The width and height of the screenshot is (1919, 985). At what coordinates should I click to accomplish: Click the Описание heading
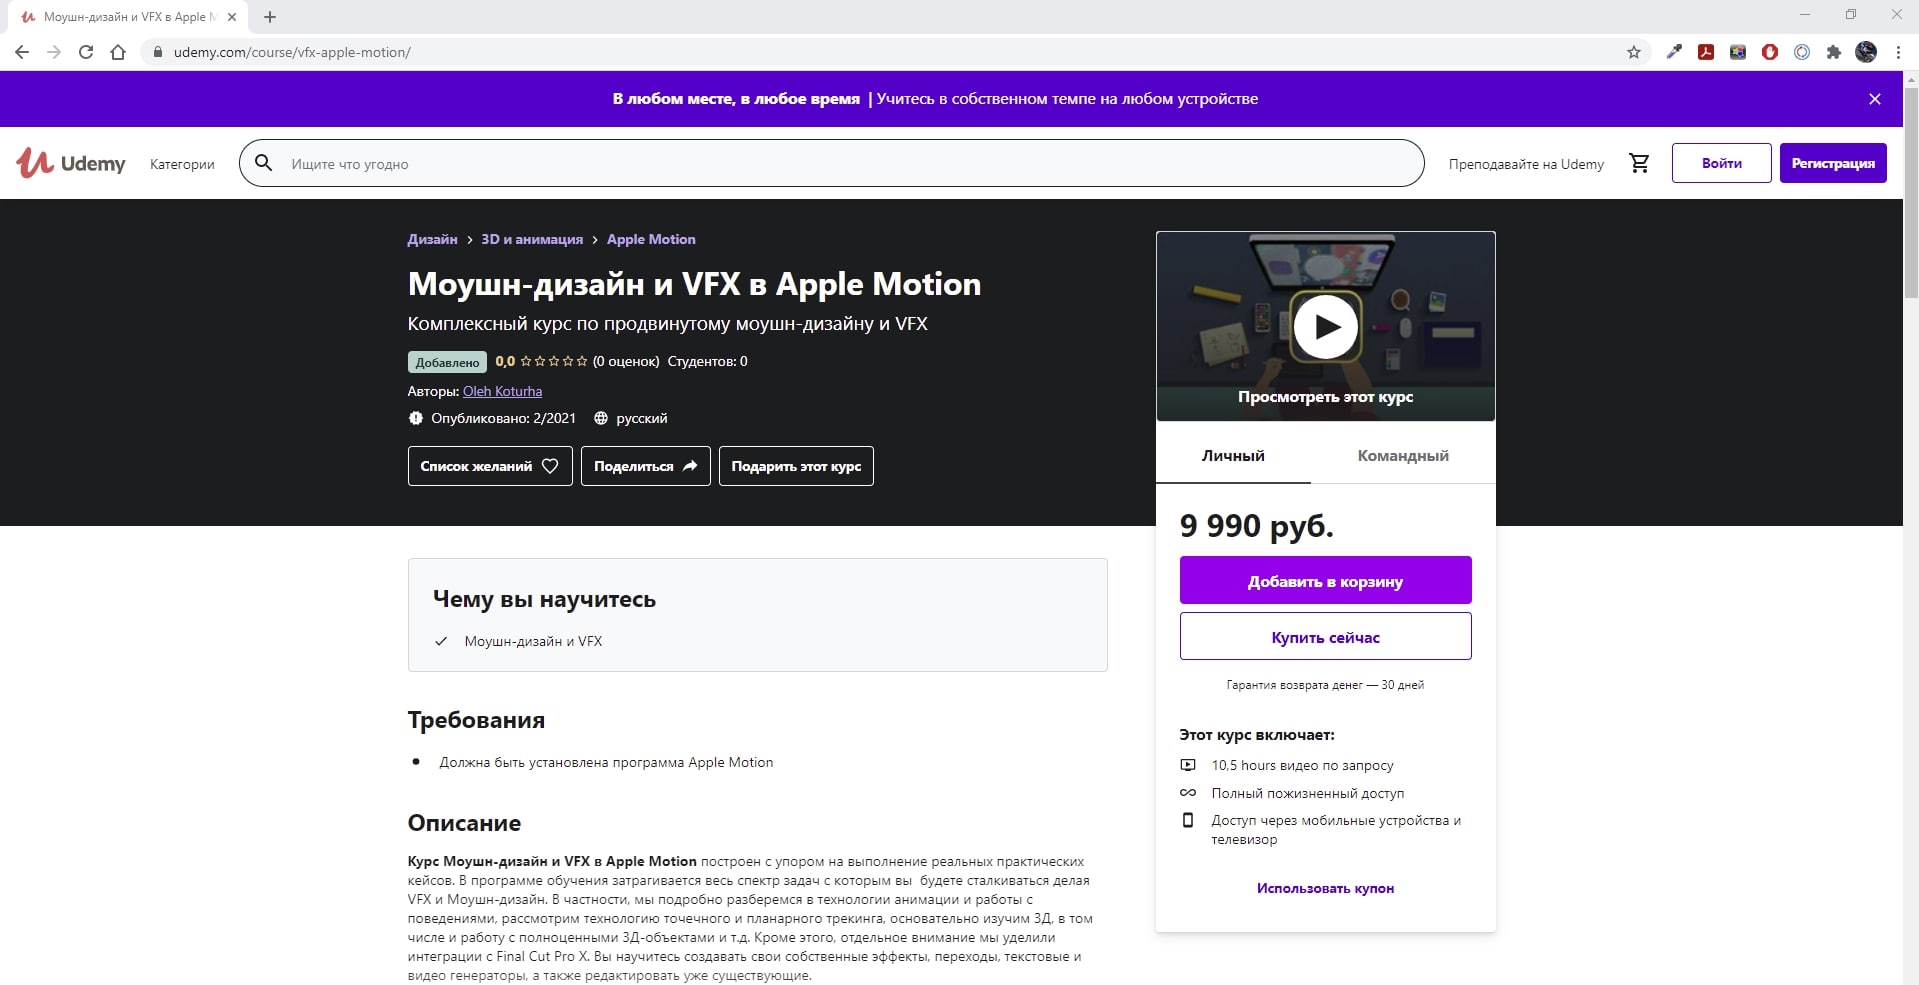464,823
